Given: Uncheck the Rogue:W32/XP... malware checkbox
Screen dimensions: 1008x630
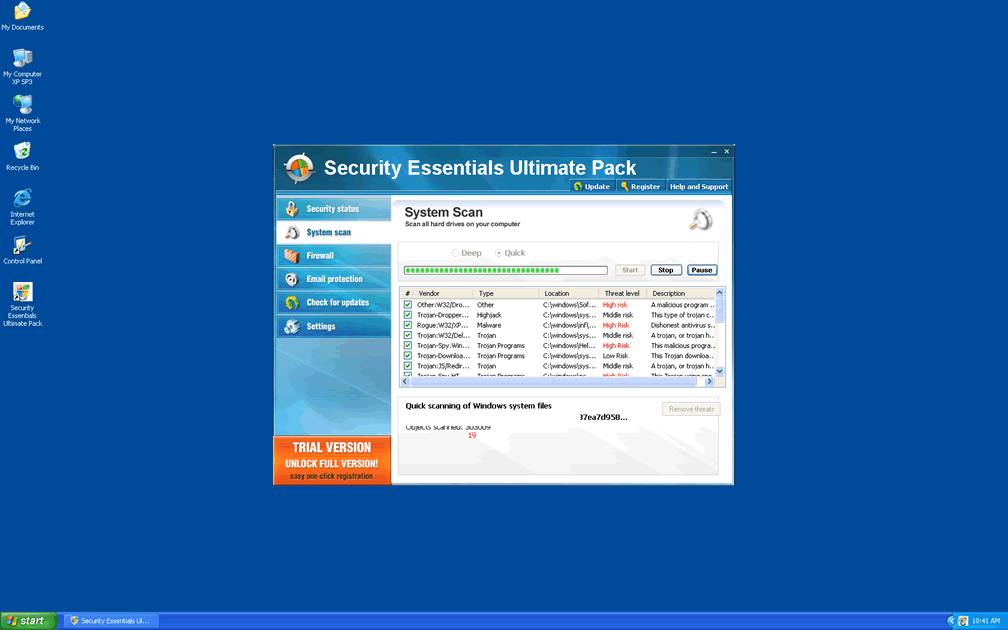Looking at the screenshot, I should (408, 325).
